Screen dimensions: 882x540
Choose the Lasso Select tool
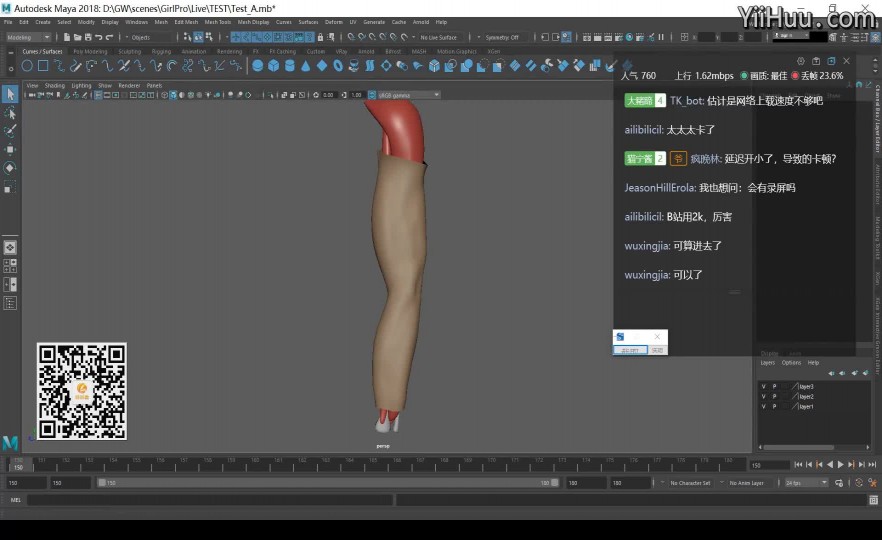coord(10,113)
